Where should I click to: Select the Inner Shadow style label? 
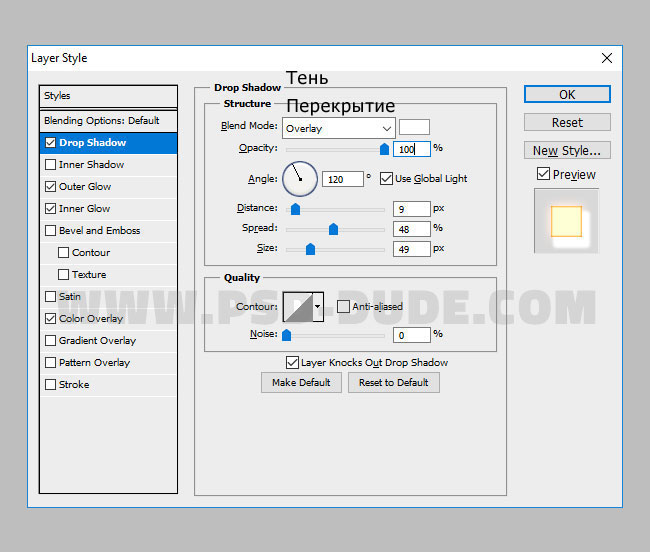pyautogui.click(x=91, y=165)
